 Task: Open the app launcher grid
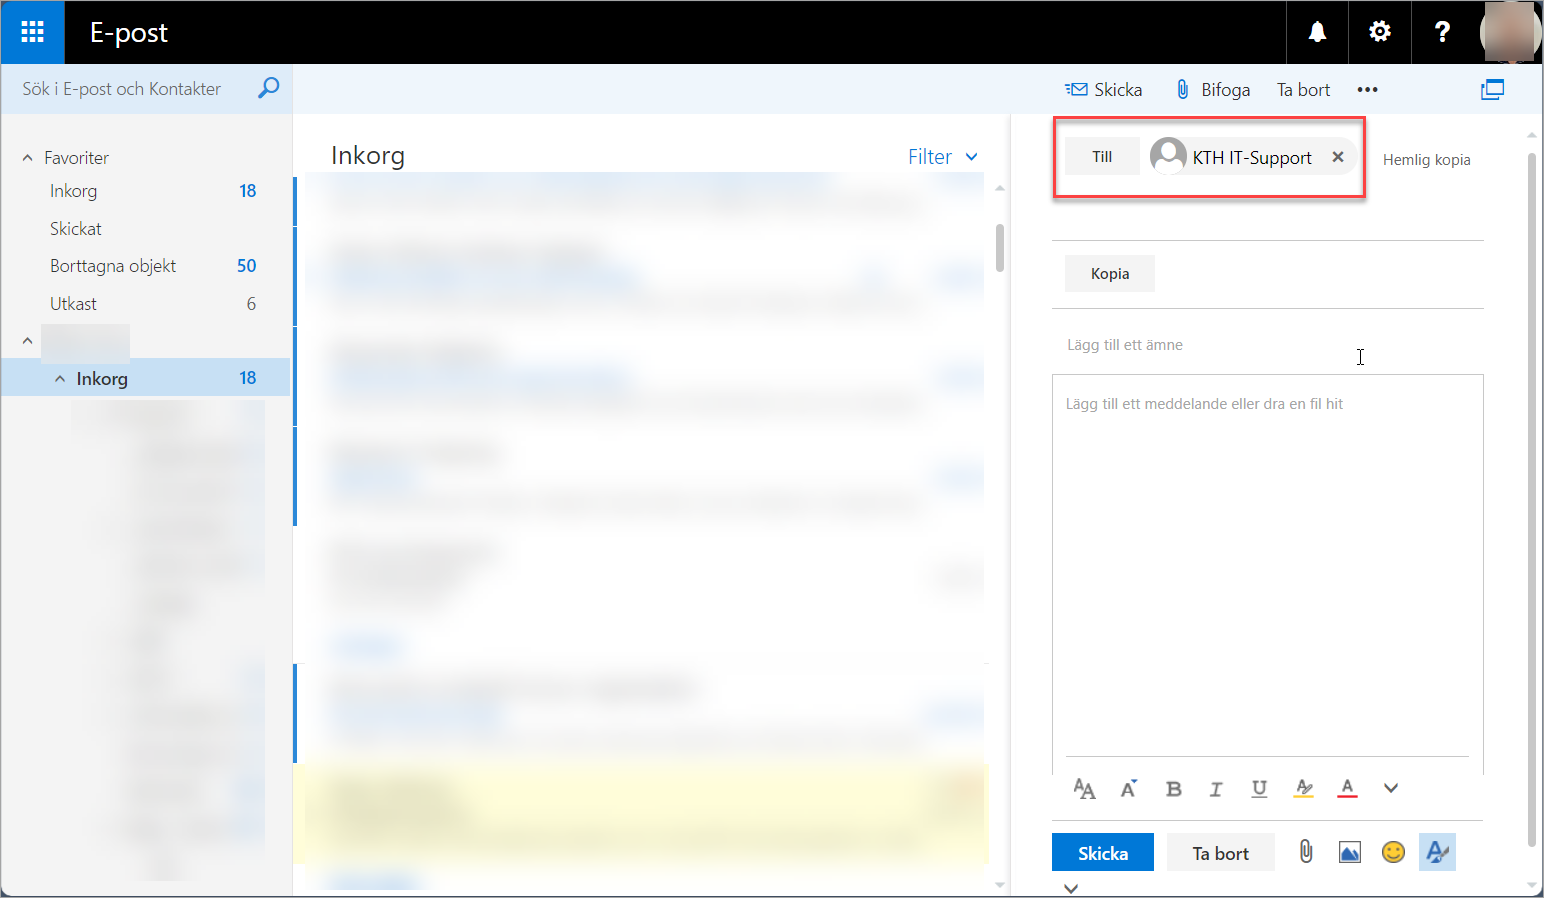32,32
